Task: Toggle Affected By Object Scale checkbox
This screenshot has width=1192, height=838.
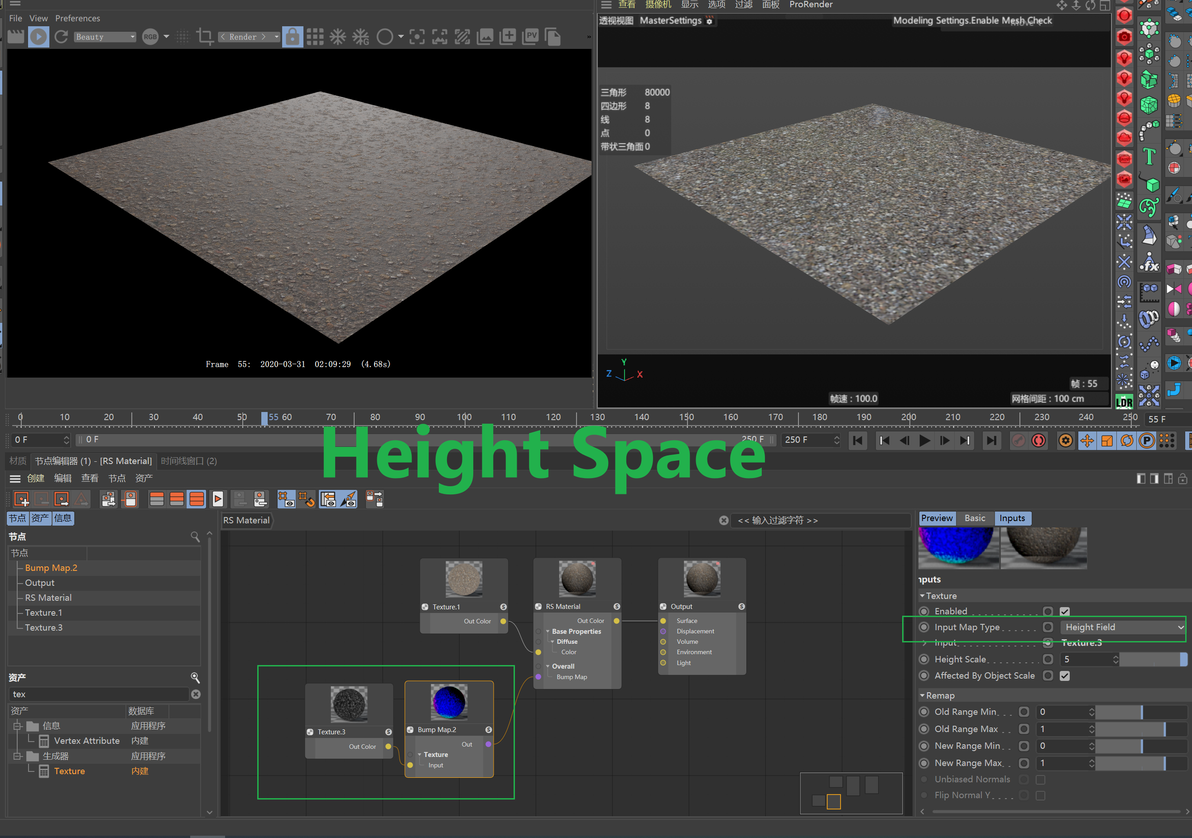Action: 1064,675
